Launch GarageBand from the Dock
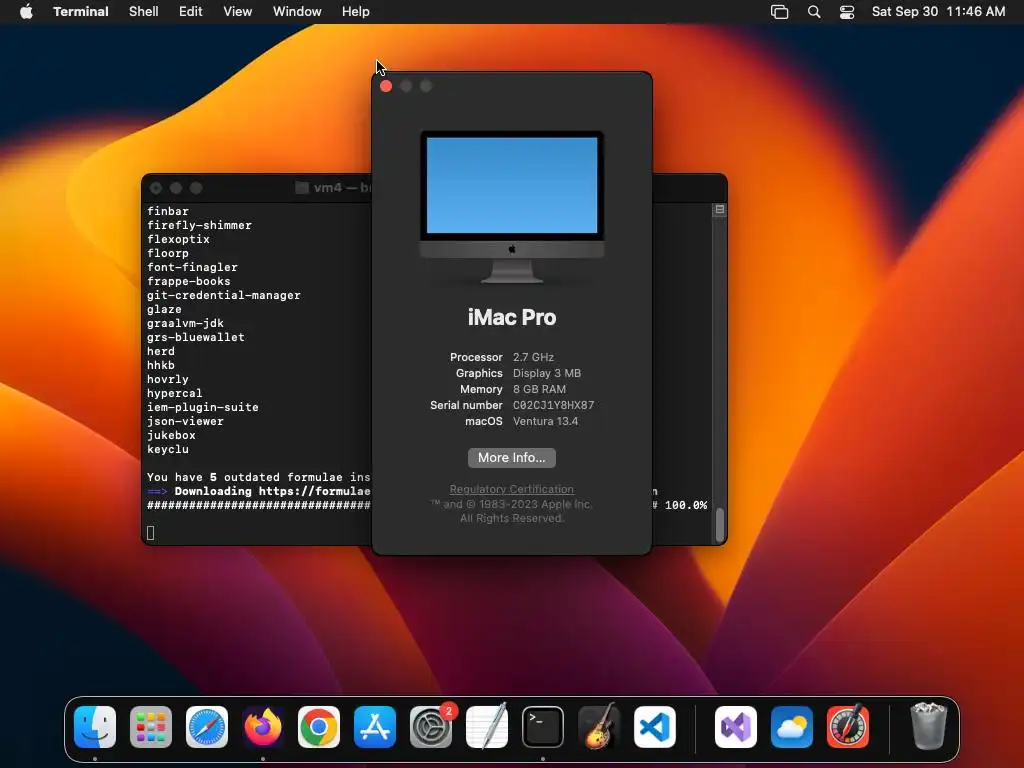Viewport: 1024px width, 768px height. pos(599,727)
